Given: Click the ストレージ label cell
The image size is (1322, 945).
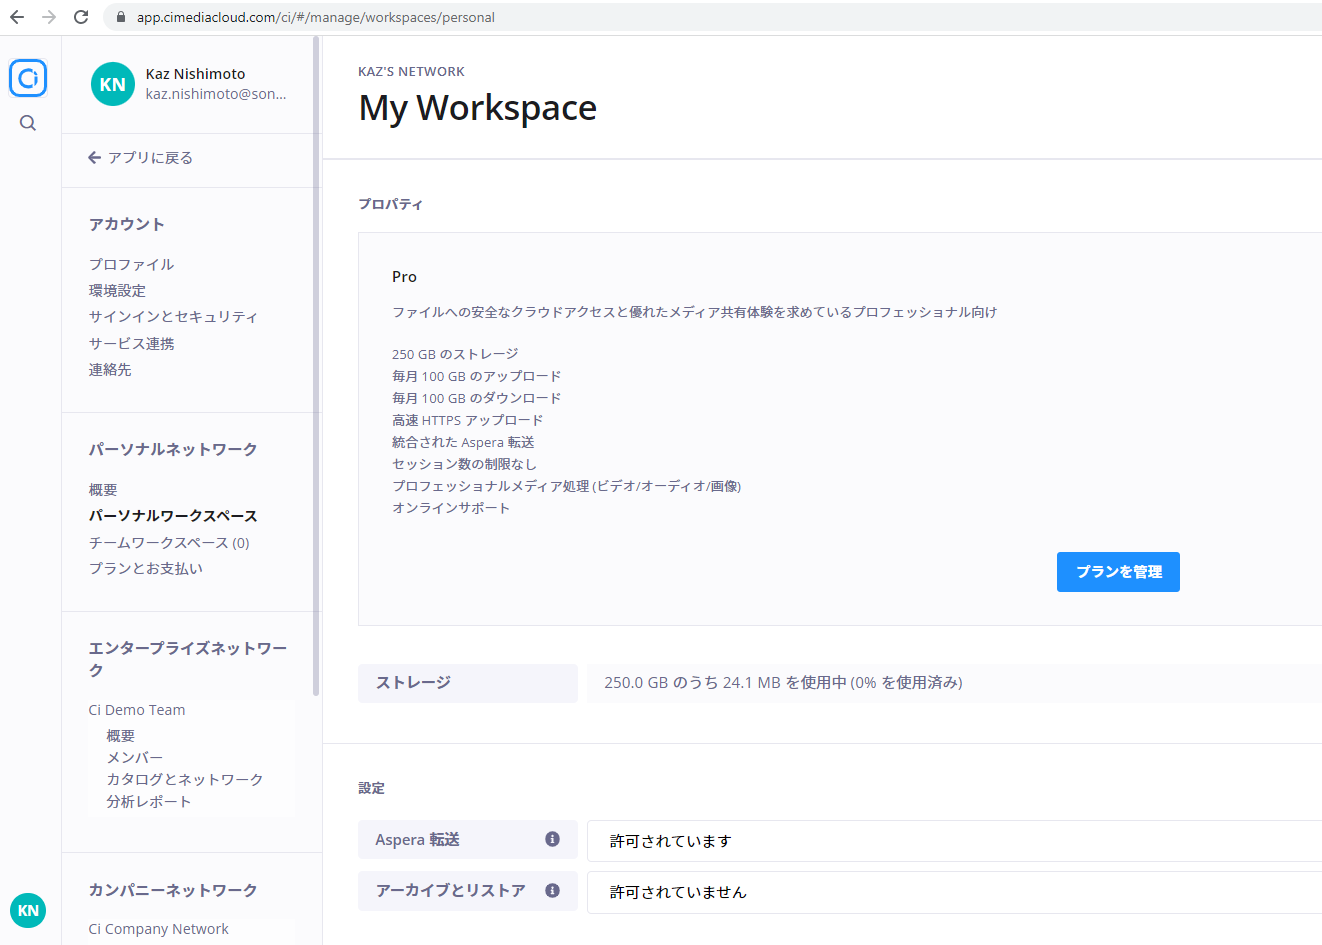Looking at the screenshot, I should click(468, 683).
